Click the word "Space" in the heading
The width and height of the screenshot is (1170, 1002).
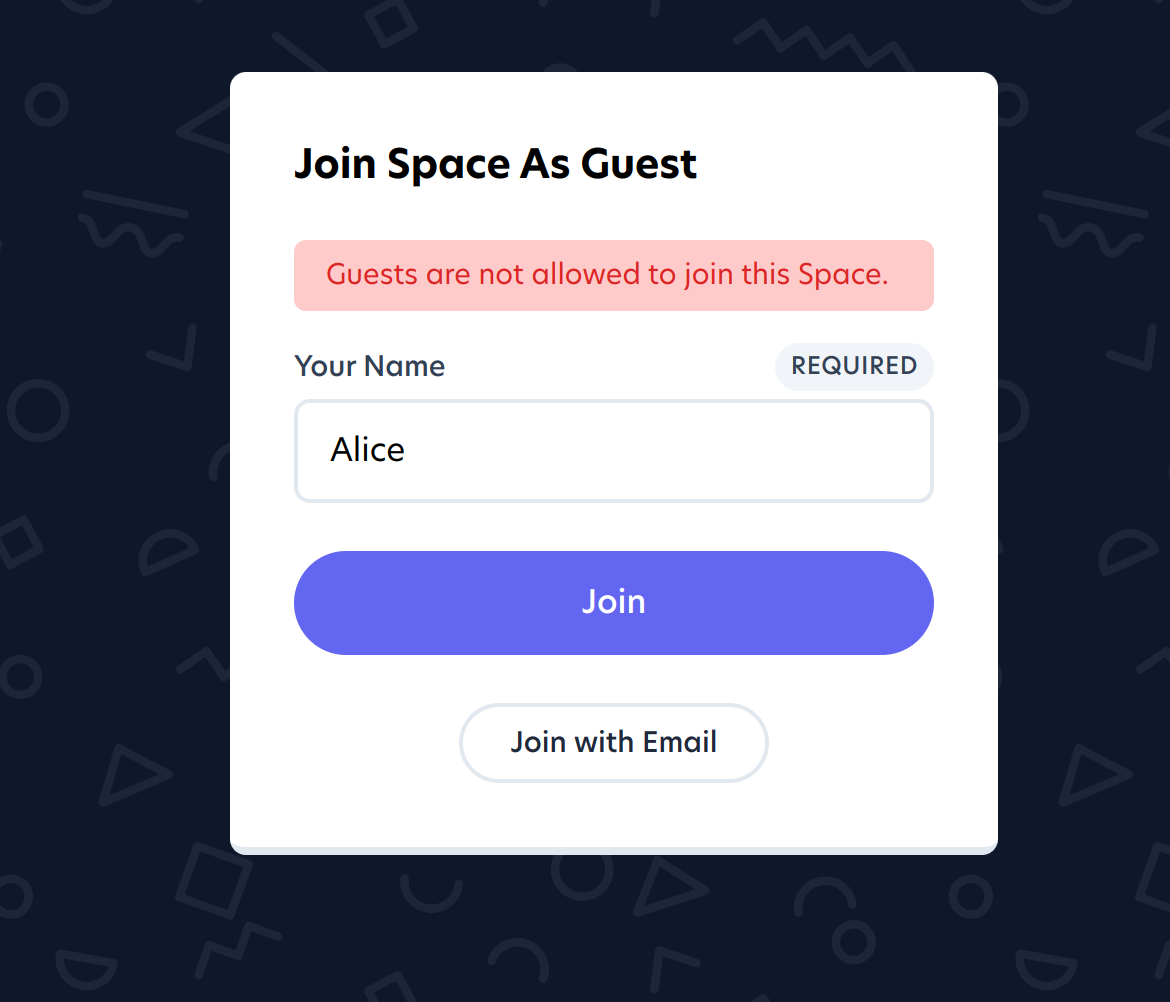tap(448, 164)
